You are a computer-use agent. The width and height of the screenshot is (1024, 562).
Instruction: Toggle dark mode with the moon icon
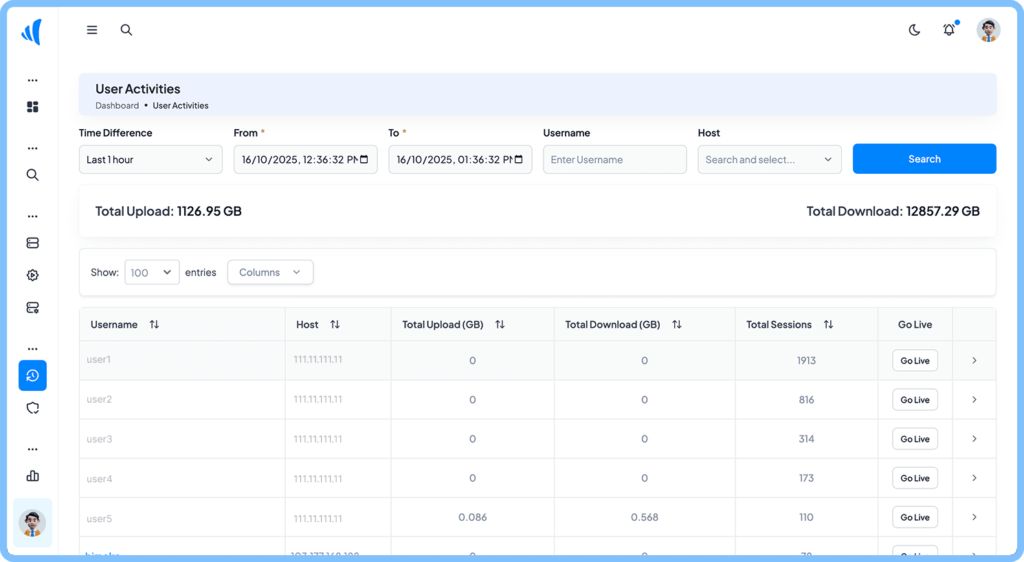coord(914,30)
